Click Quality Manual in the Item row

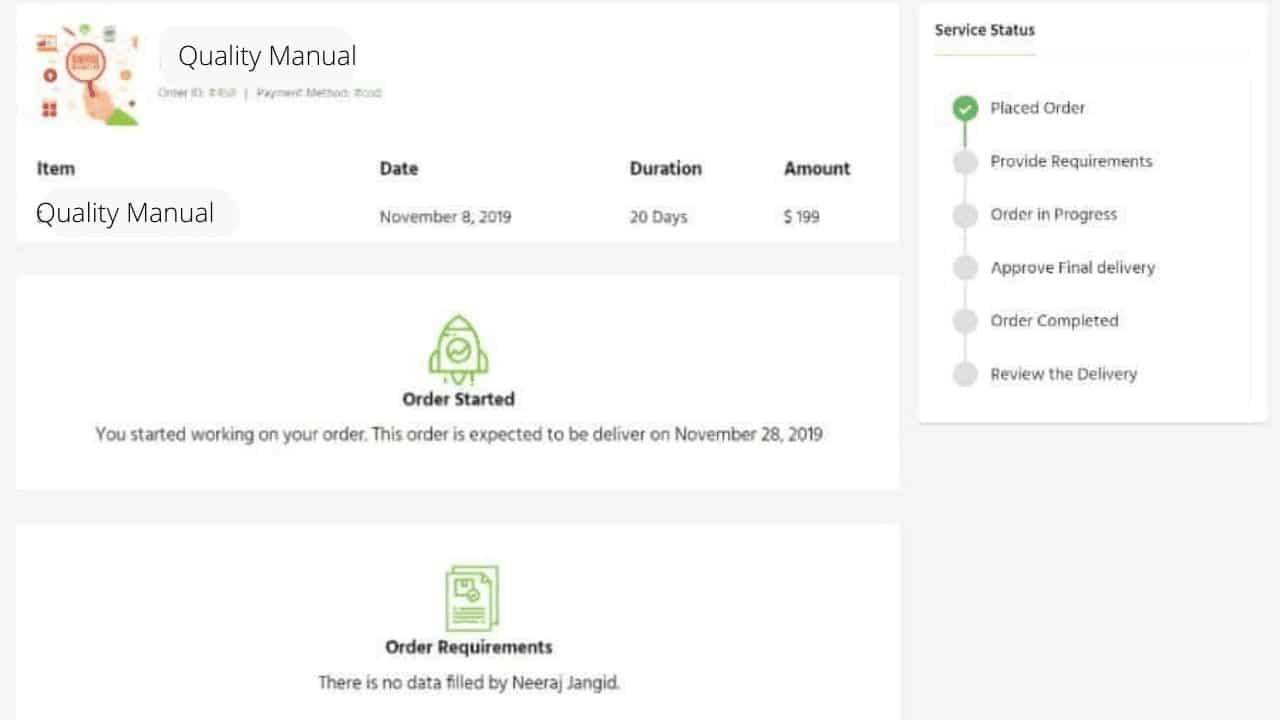(x=125, y=213)
